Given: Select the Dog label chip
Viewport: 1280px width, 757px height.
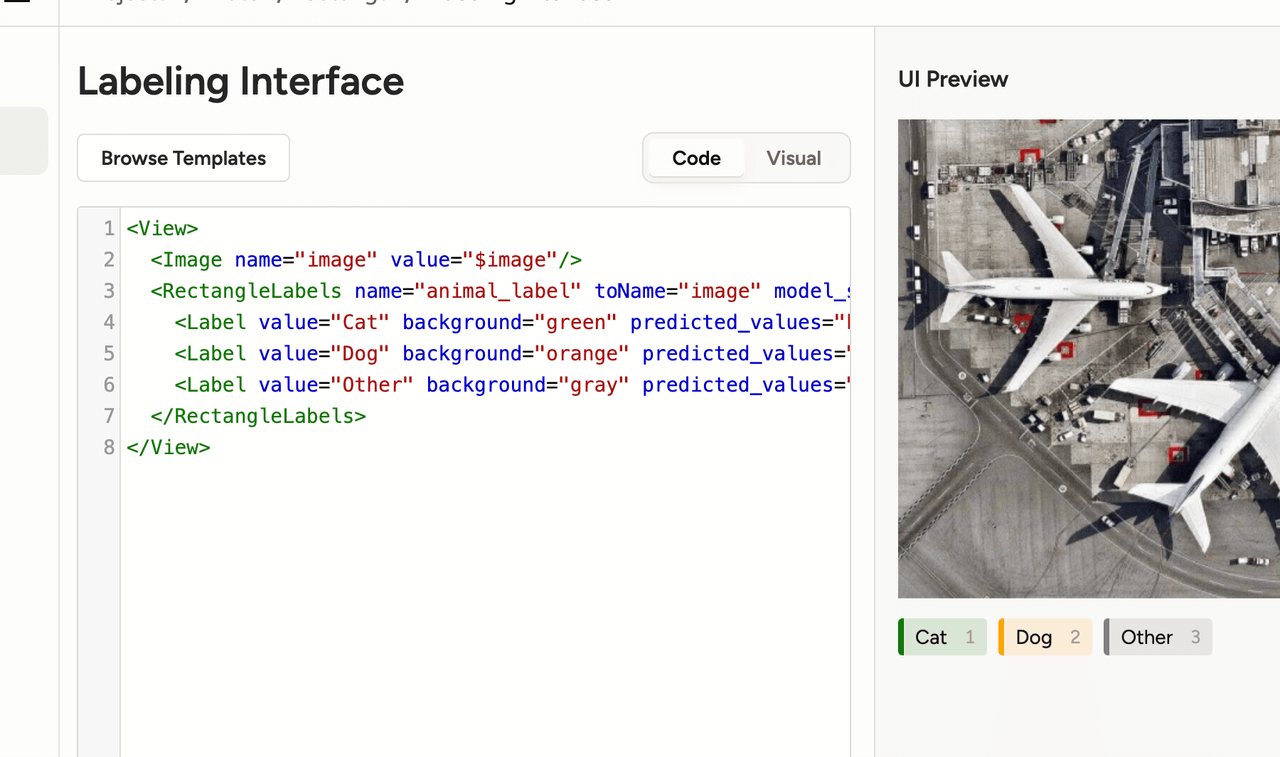Looking at the screenshot, I should (x=1045, y=637).
